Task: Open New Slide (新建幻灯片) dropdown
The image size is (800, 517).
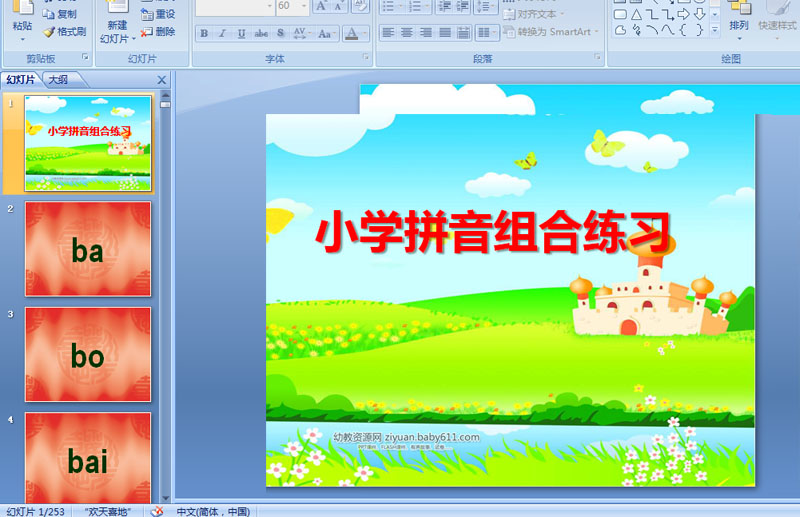Action: tap(118, 33)
